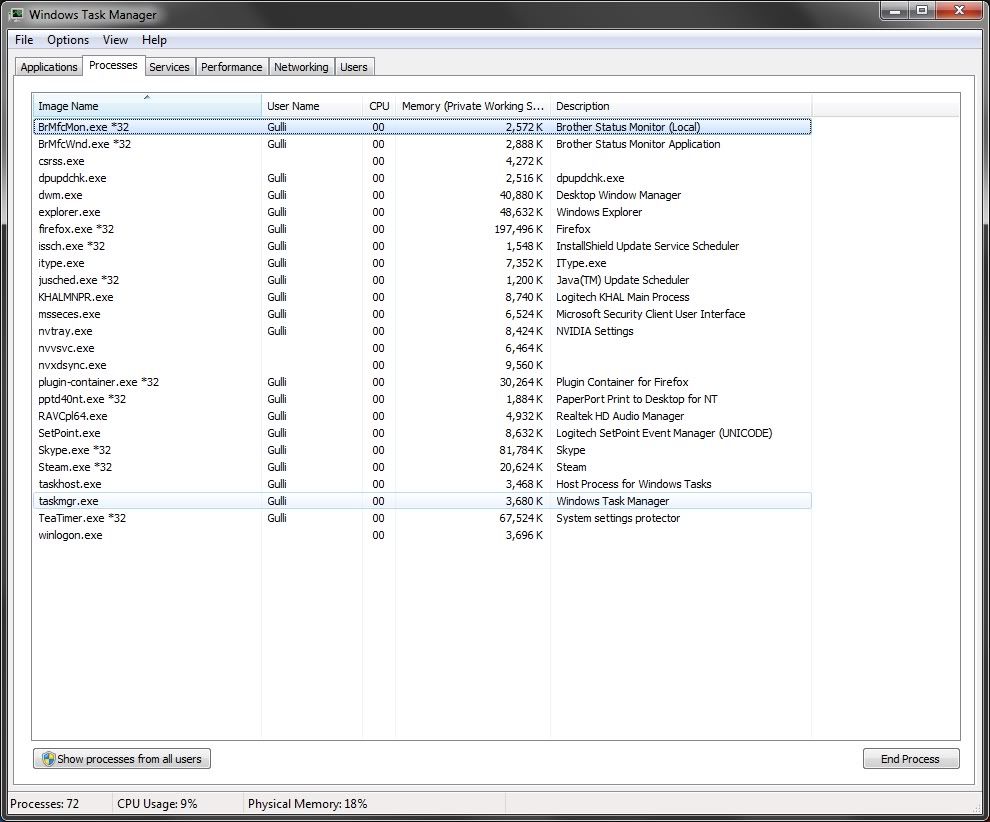This screenshot has width=990, height=822.
Task: Click the End Process button
Action: 910,759
